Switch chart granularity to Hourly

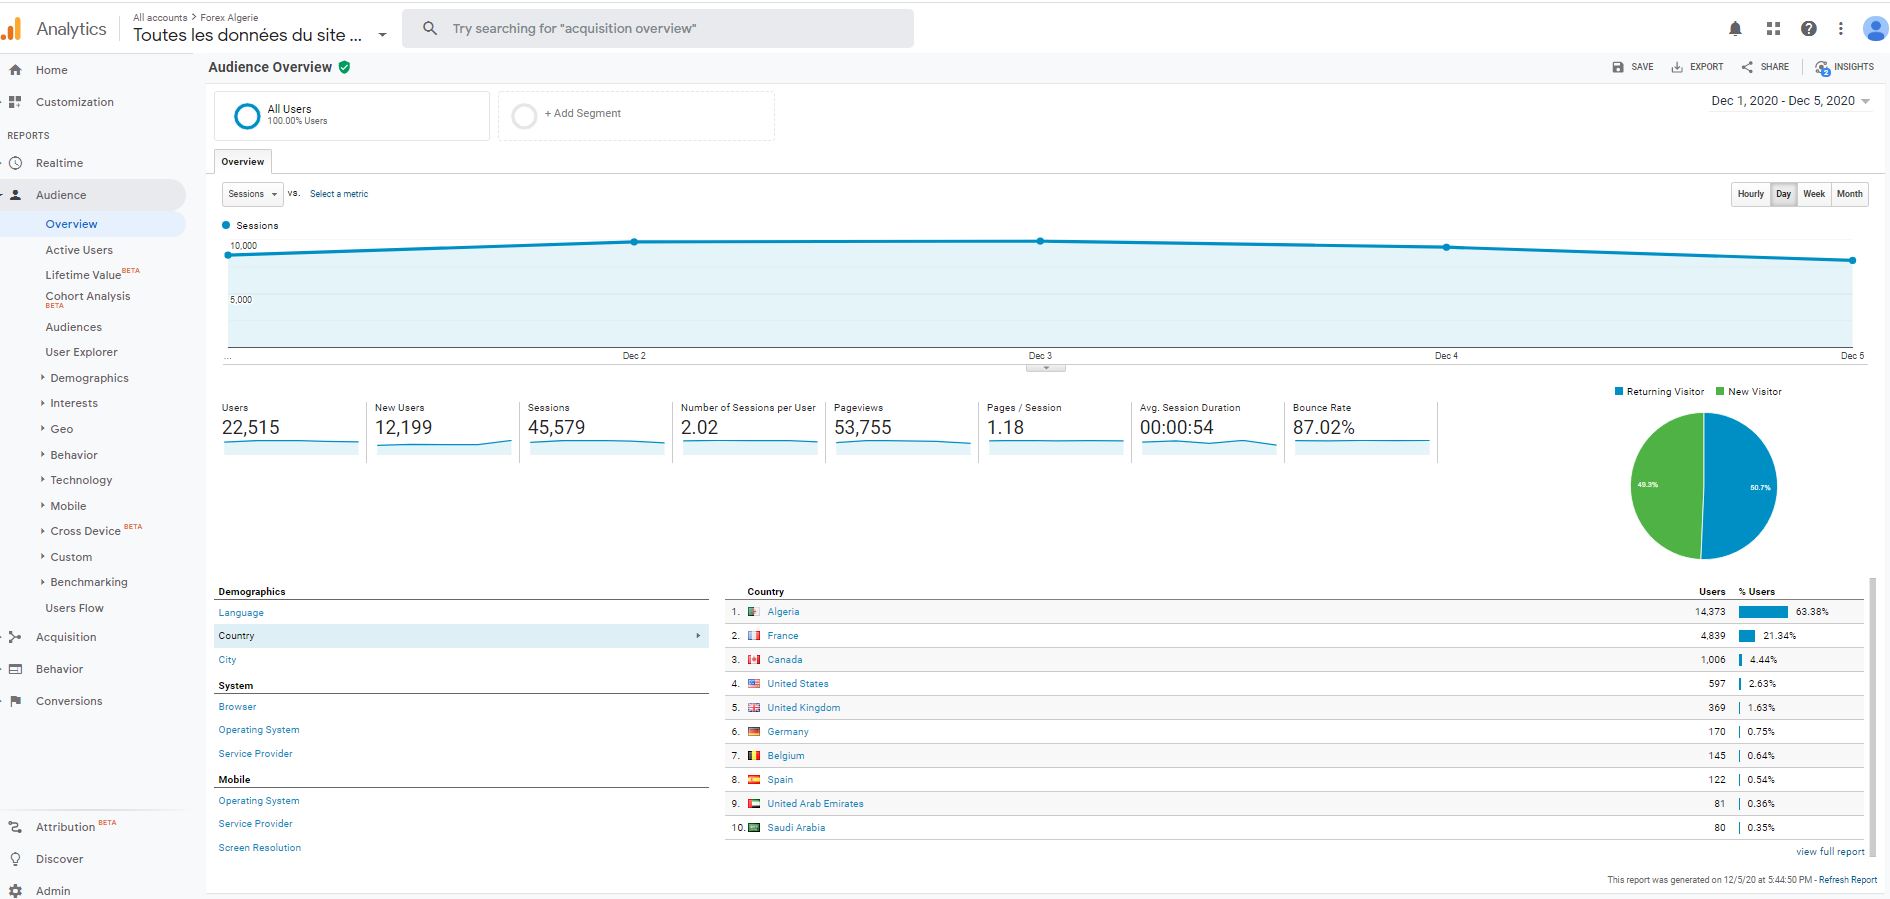tap(1750, 194)
